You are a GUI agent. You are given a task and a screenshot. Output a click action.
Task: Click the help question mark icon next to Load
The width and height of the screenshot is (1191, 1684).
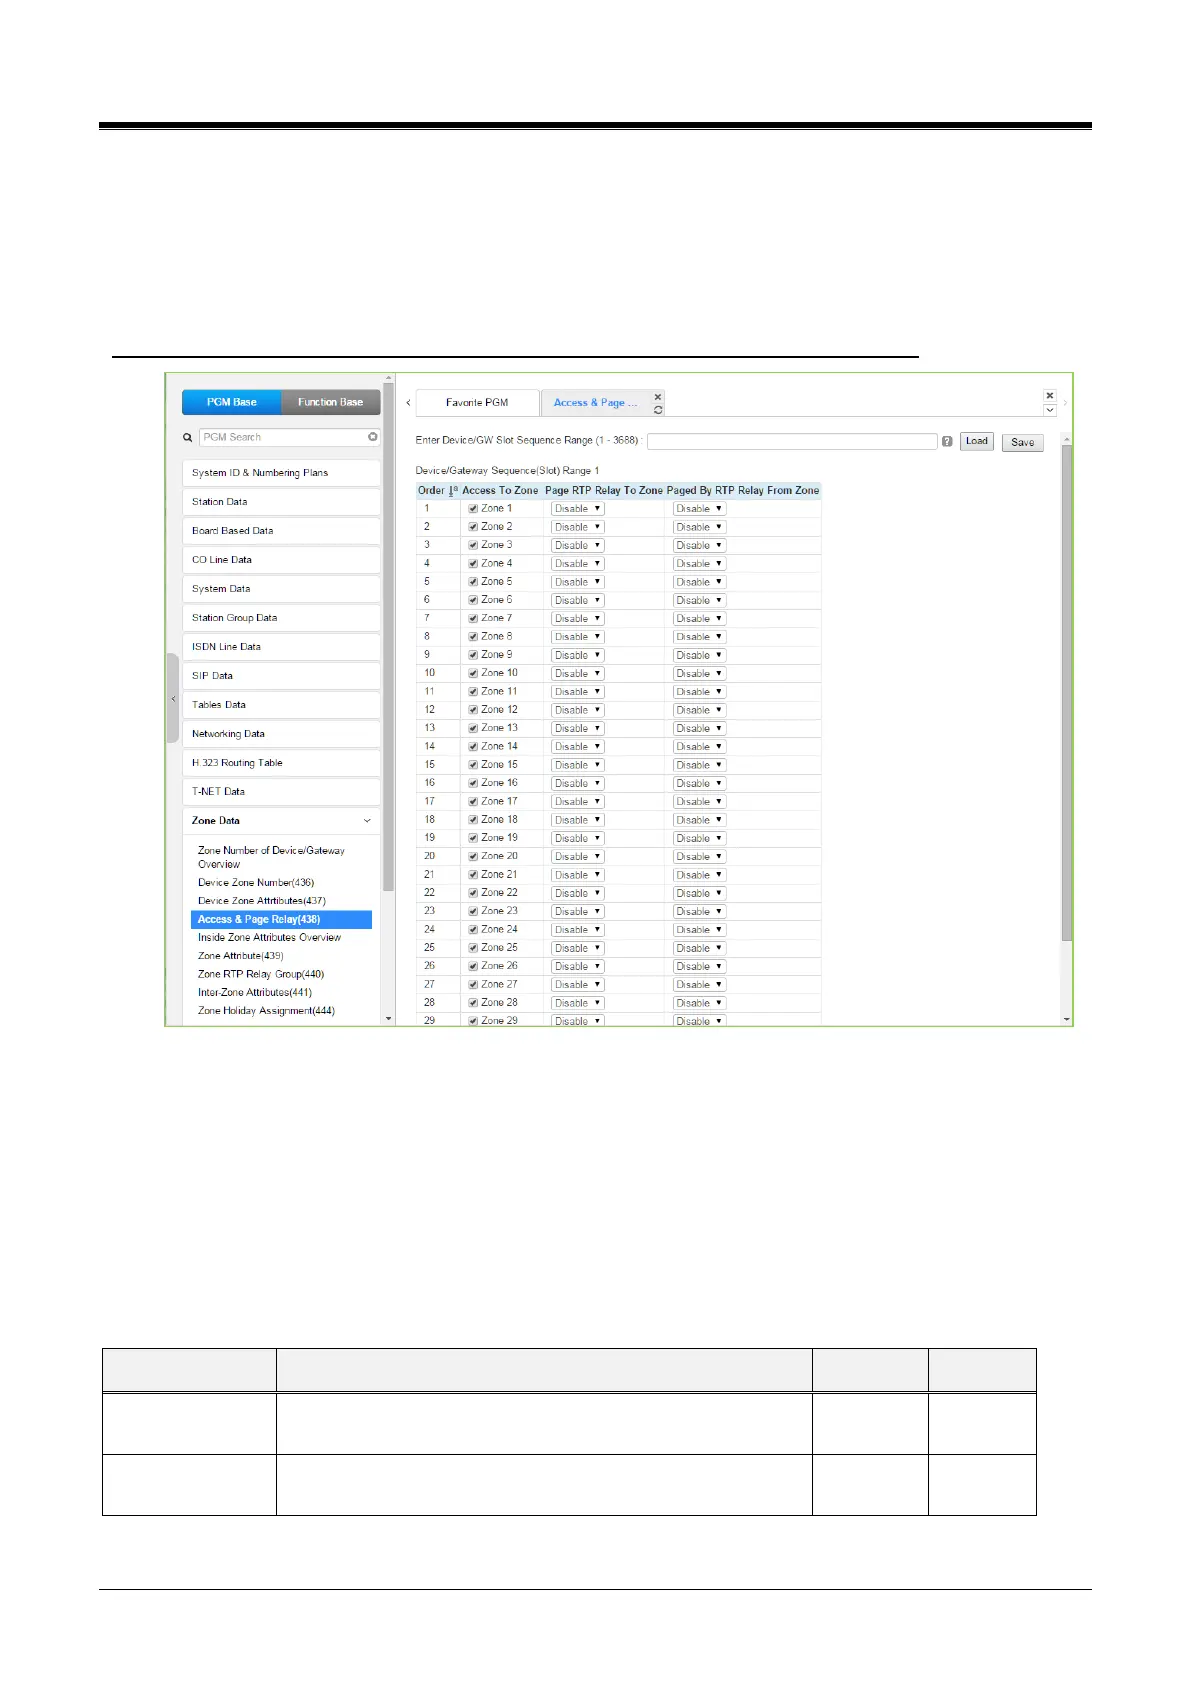[947, 441]
